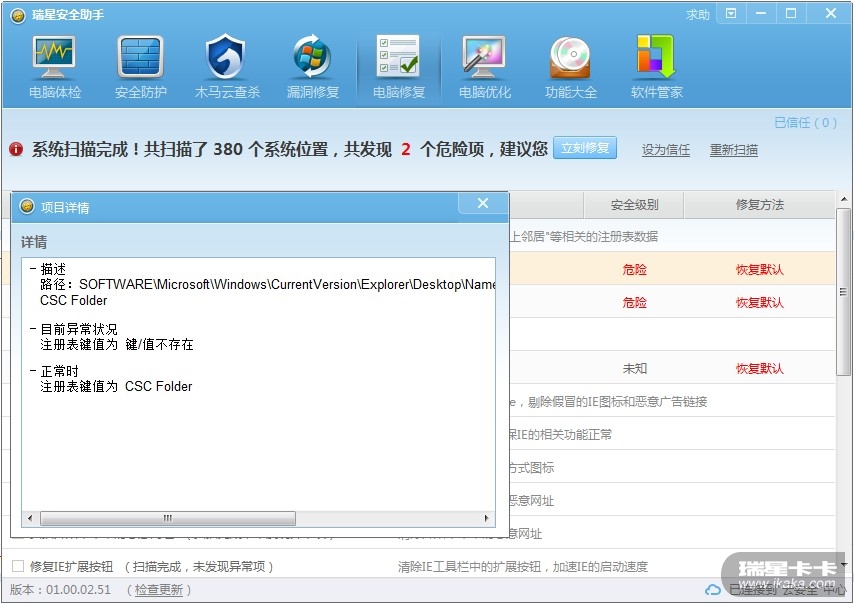Collapse the 描述 section in details

(33, 269)
